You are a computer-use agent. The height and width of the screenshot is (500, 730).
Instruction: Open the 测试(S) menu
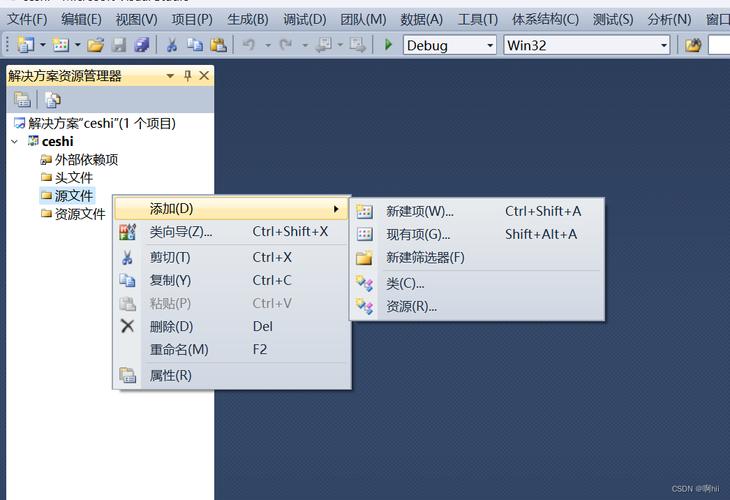click(x=613, y=20)
